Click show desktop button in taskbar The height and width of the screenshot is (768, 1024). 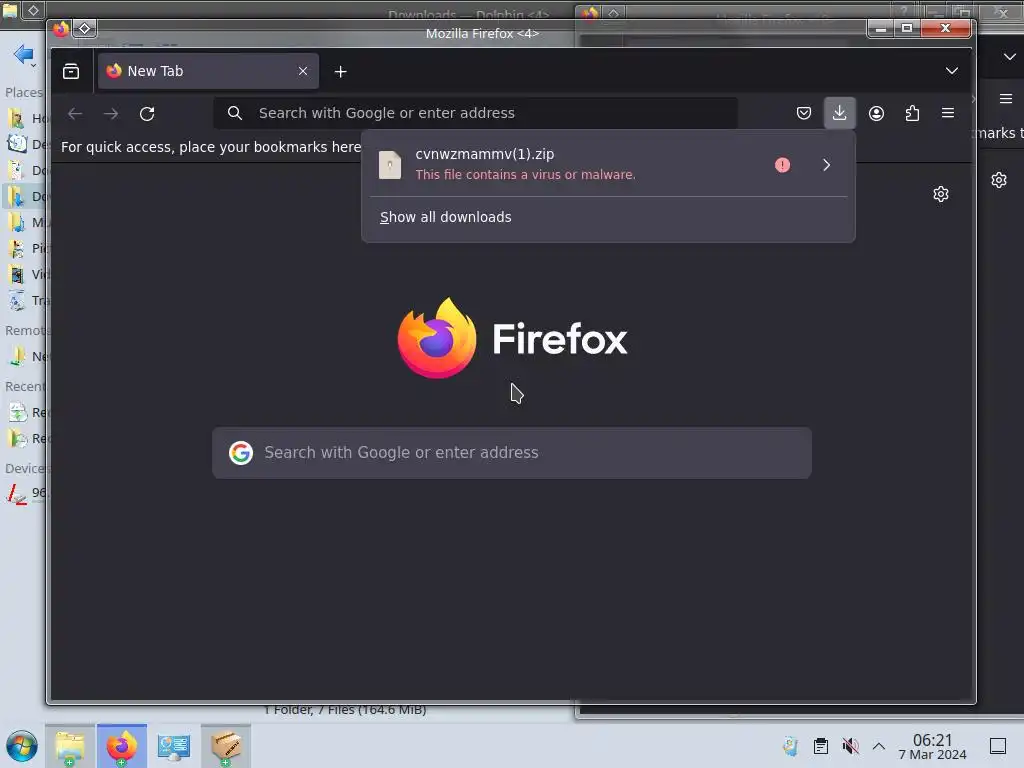(x=998, y=746)
